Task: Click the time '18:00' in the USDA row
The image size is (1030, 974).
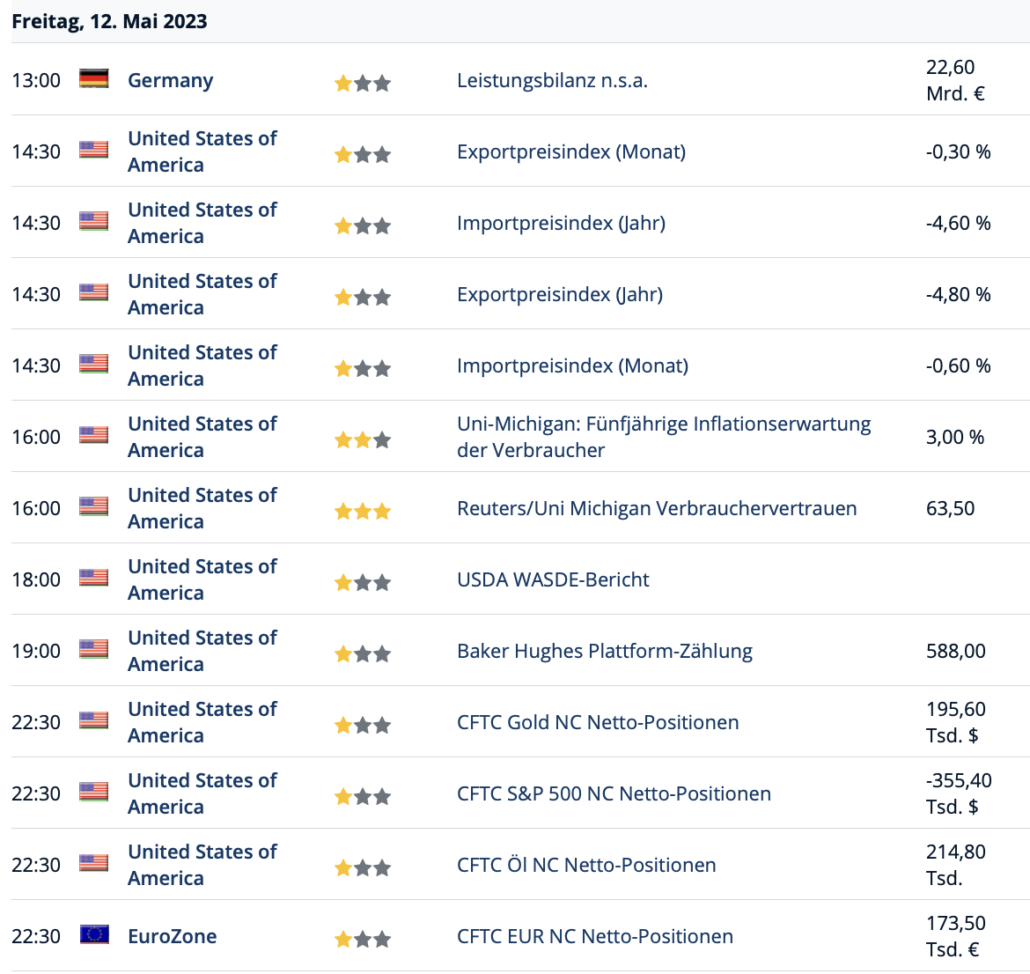Action: [36, 580]
